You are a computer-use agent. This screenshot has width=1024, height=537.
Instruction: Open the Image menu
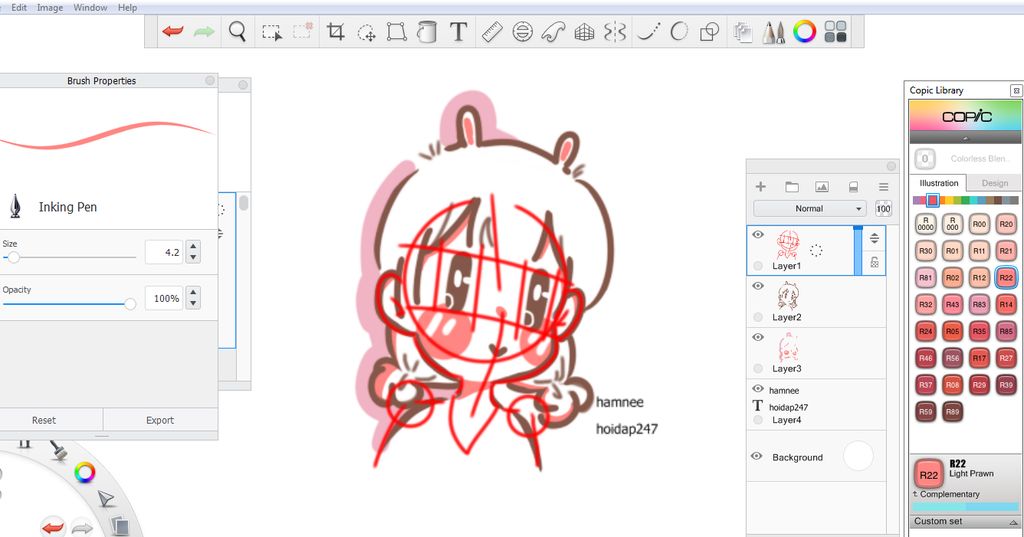[50, 7]
